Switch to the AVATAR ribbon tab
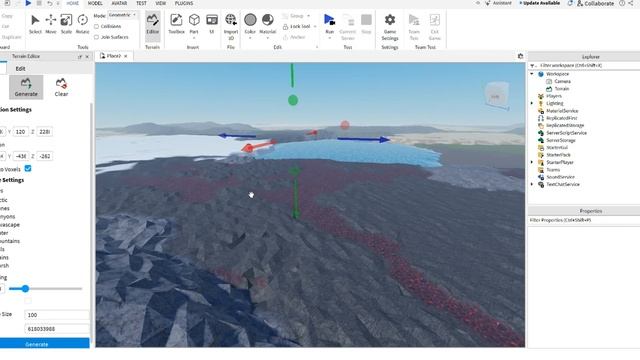 click(119, 3)
